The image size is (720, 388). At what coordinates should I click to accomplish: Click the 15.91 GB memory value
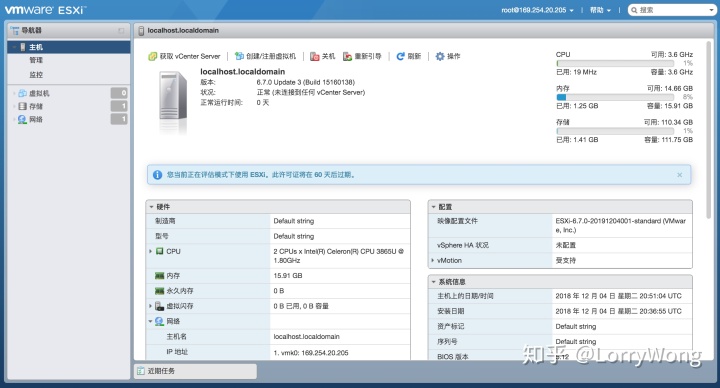288,276
